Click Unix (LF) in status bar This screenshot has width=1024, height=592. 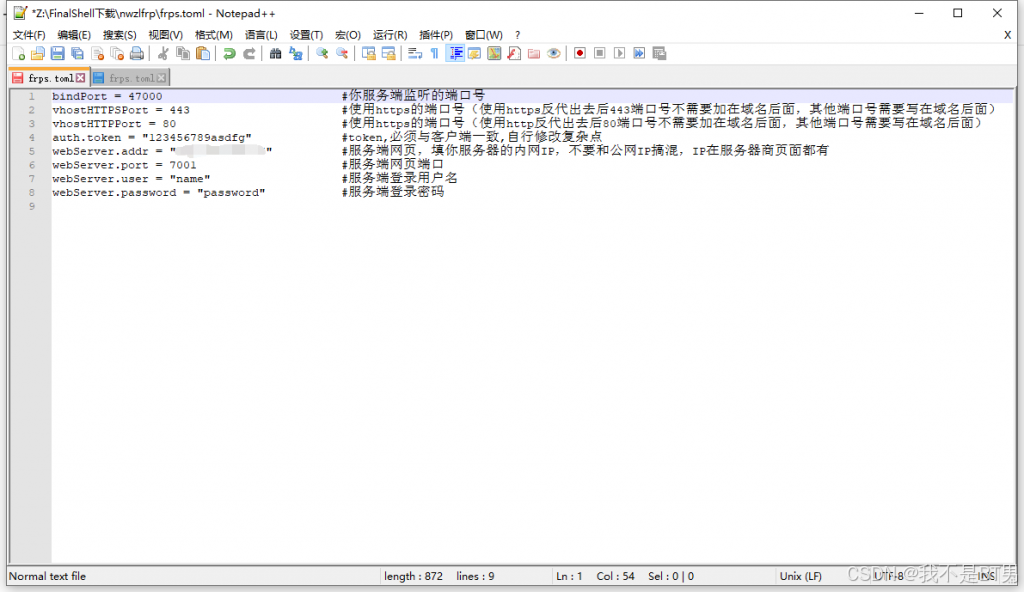800,576
